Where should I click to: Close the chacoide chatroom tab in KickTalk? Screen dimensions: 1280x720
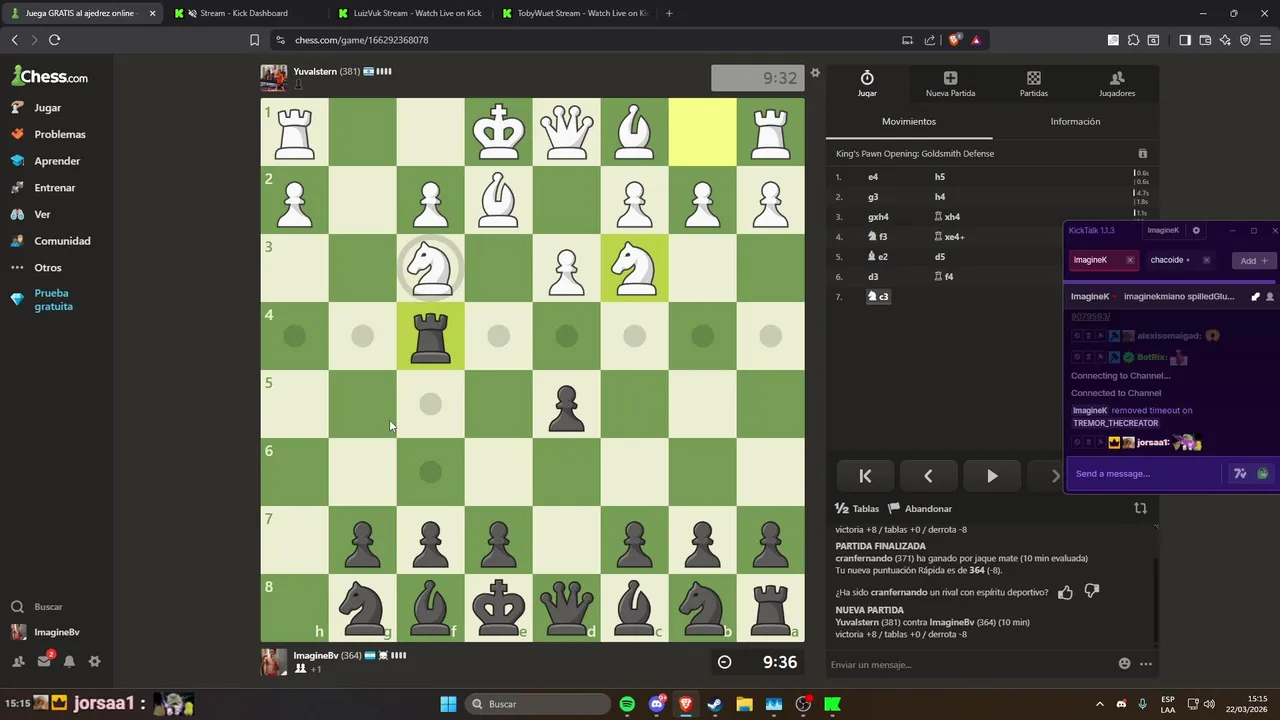pyautogui.click(x=1206, y=260)
